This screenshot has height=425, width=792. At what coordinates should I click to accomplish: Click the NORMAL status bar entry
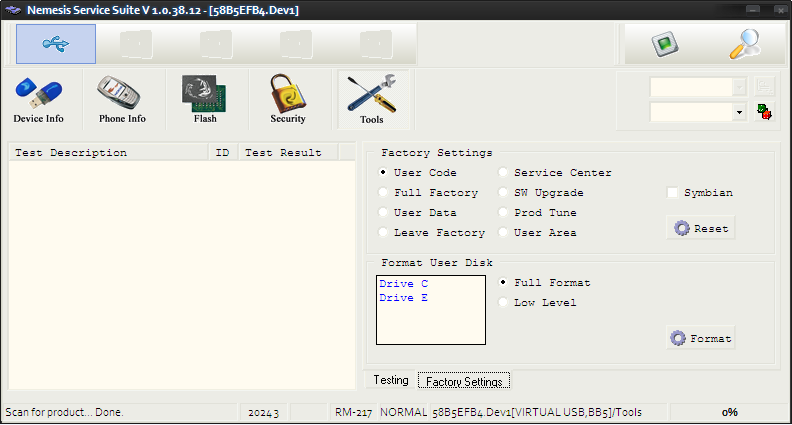403,412
